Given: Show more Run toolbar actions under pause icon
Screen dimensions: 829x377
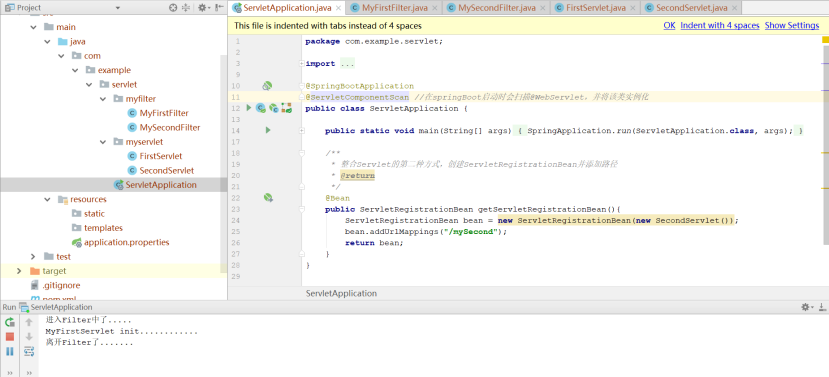Looking at the screenshot, I should point(10,372).
